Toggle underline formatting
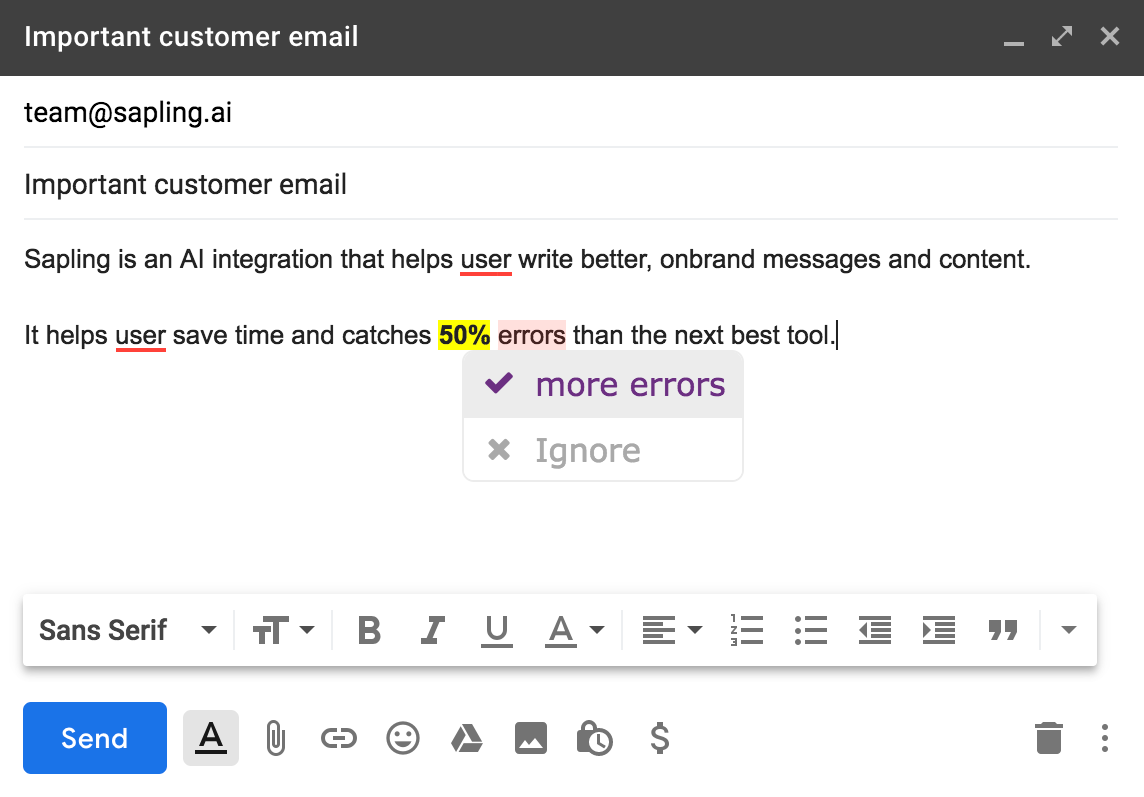Viewport: 1144px width, 797px height. coord(497,630)
